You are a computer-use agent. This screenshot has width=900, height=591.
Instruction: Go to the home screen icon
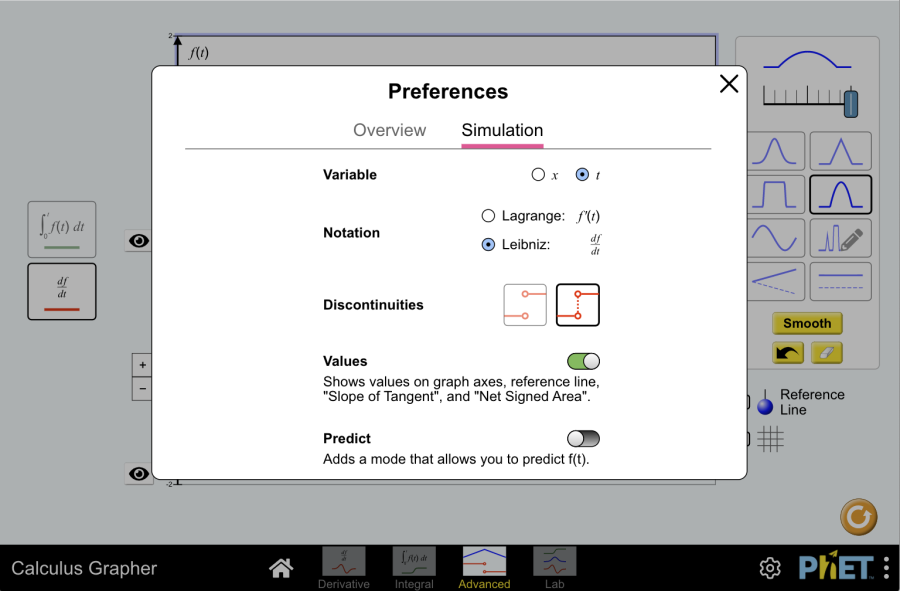pos(281,568)
